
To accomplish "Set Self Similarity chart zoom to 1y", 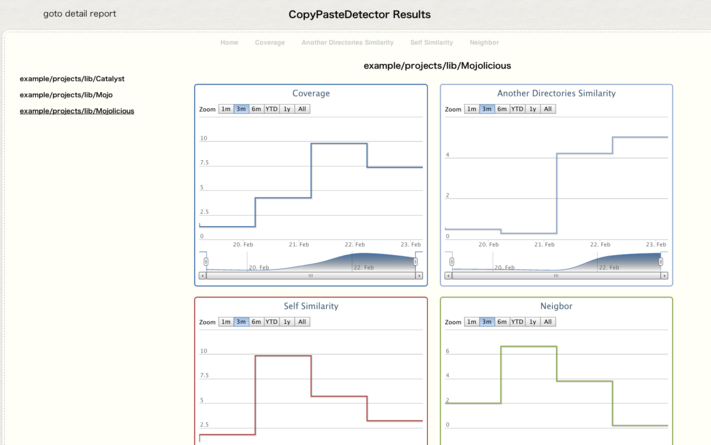I will [287, 322].
